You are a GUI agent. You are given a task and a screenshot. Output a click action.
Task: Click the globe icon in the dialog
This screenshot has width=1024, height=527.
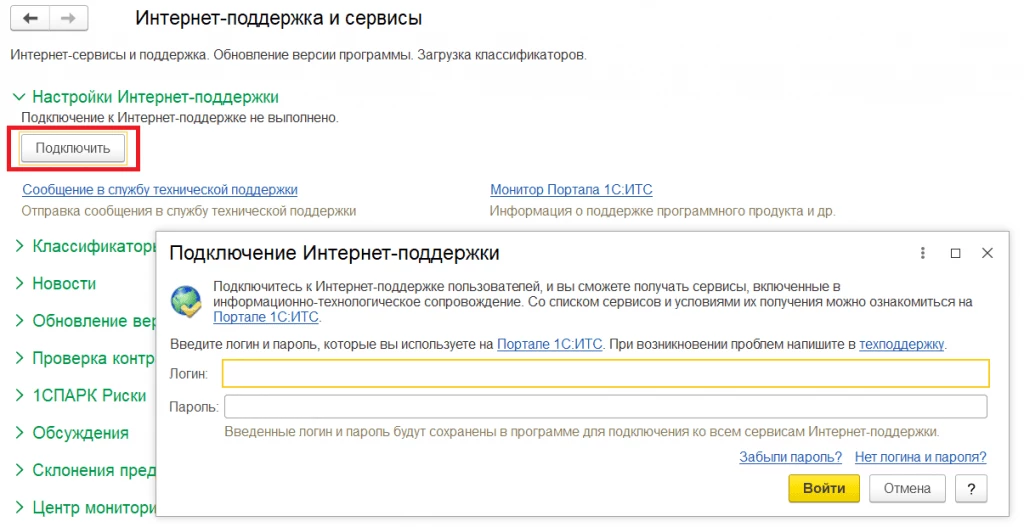(186, 301)
